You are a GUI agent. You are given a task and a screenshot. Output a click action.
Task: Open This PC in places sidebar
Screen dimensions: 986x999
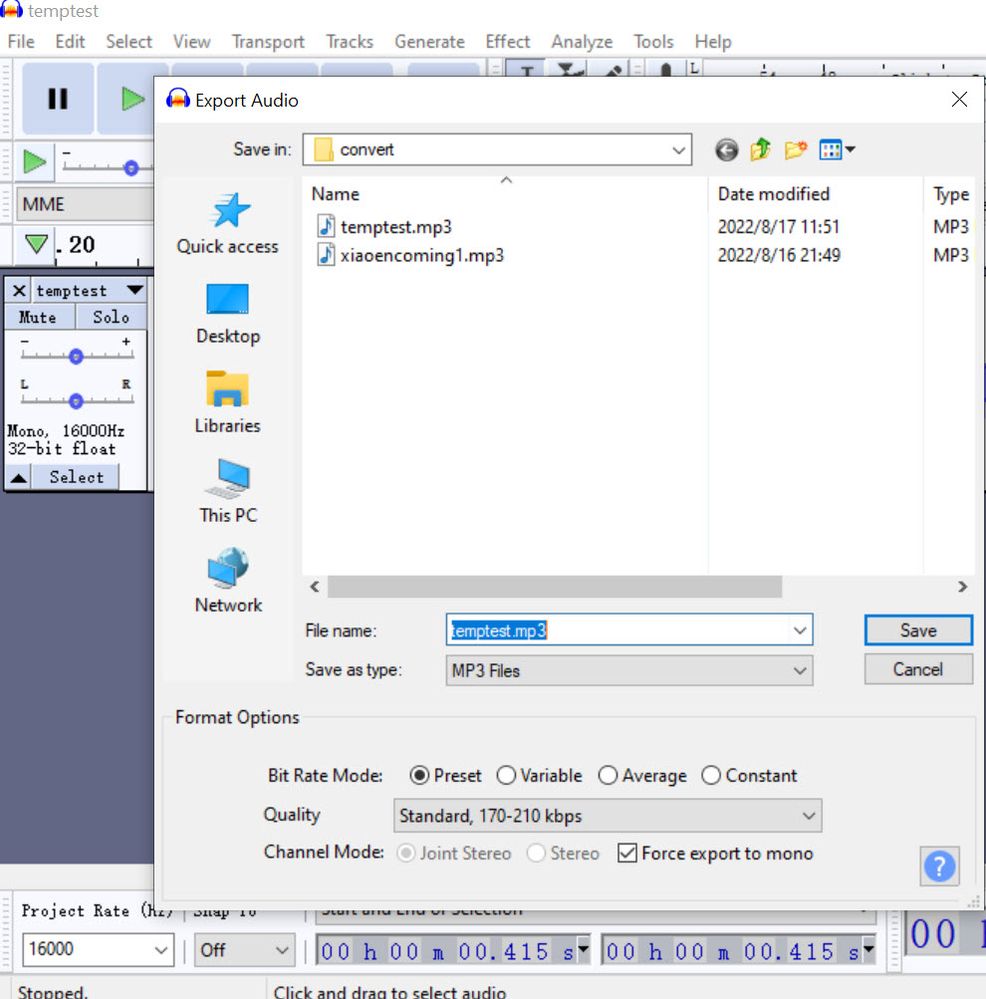pos(228,492)
